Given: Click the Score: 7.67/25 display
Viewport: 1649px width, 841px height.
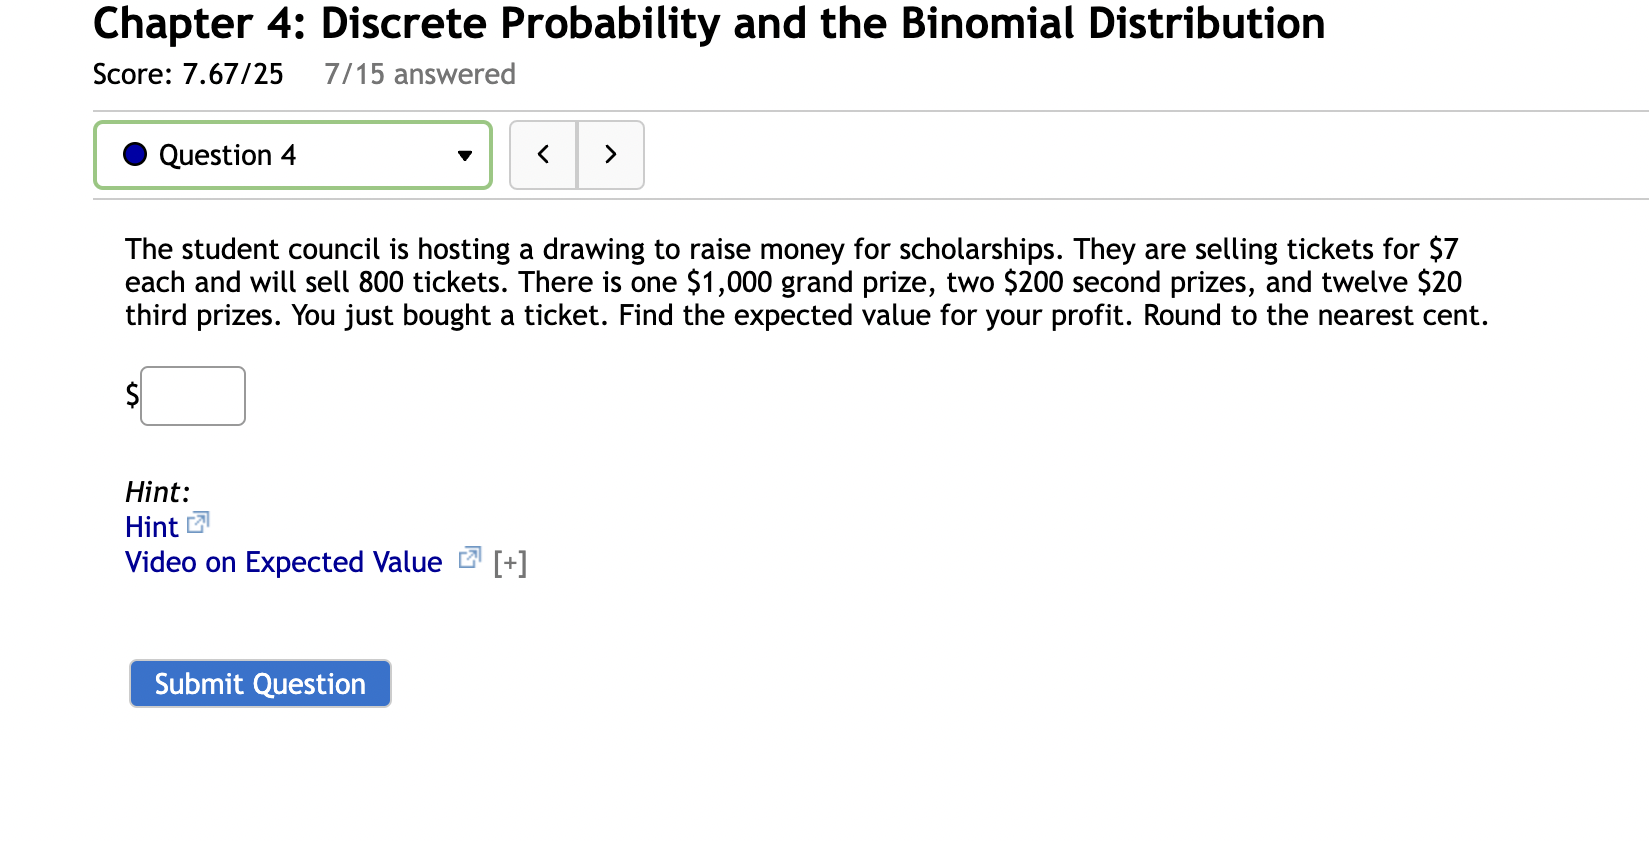Looking at the screenshot, I should pyautogui.click(x=188, y=73).
